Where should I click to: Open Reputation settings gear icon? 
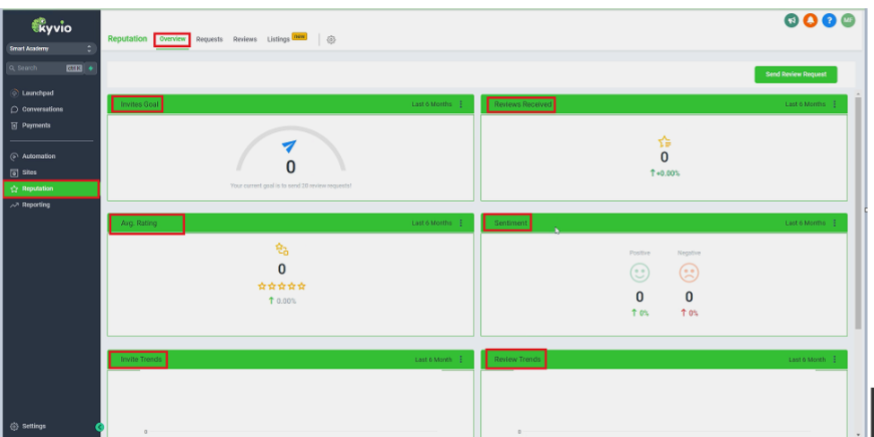(331, 40)
